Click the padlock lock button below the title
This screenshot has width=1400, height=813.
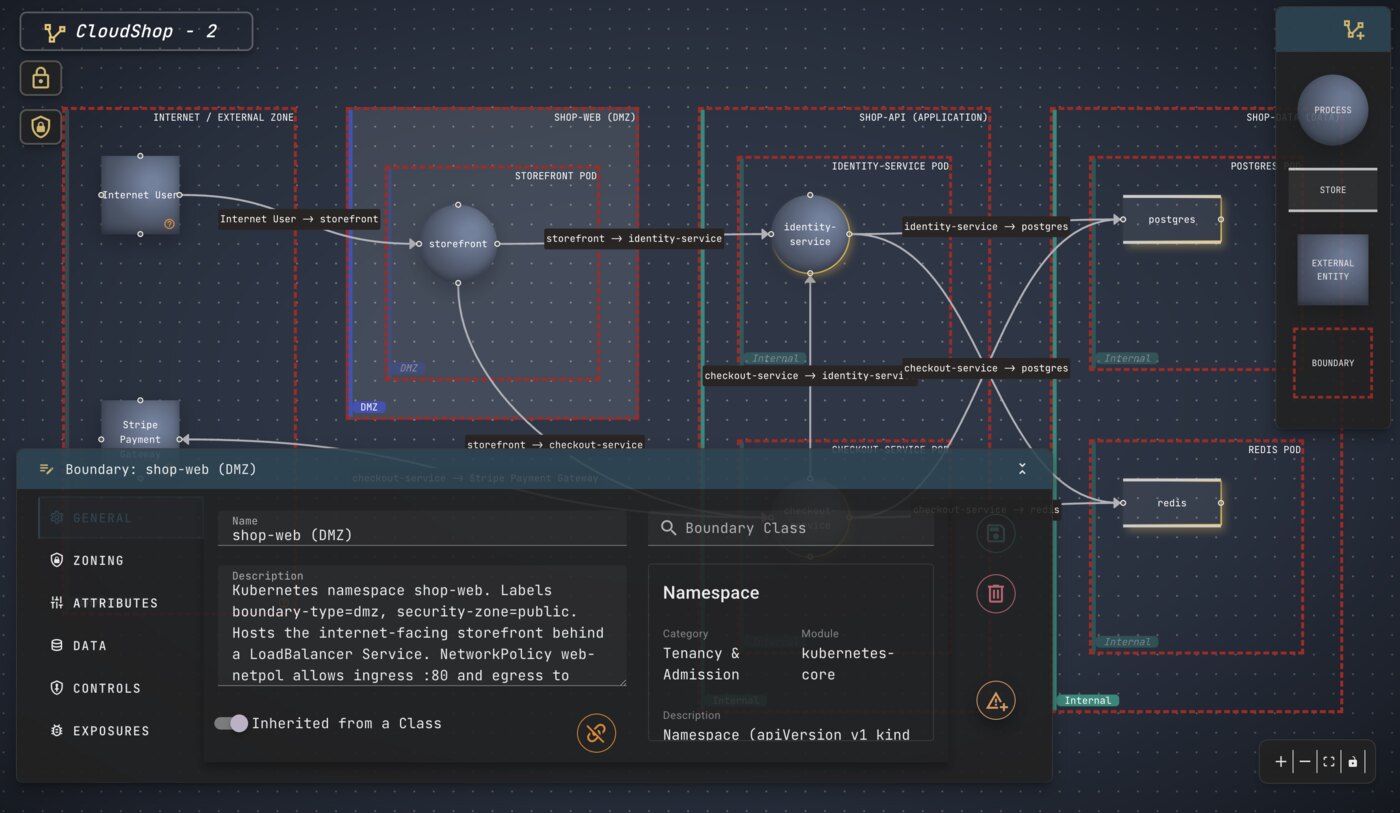[41, 78]
